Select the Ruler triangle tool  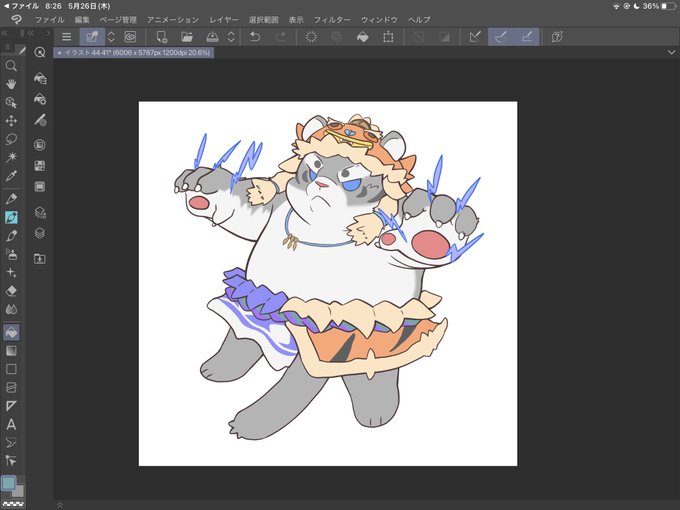11,406
